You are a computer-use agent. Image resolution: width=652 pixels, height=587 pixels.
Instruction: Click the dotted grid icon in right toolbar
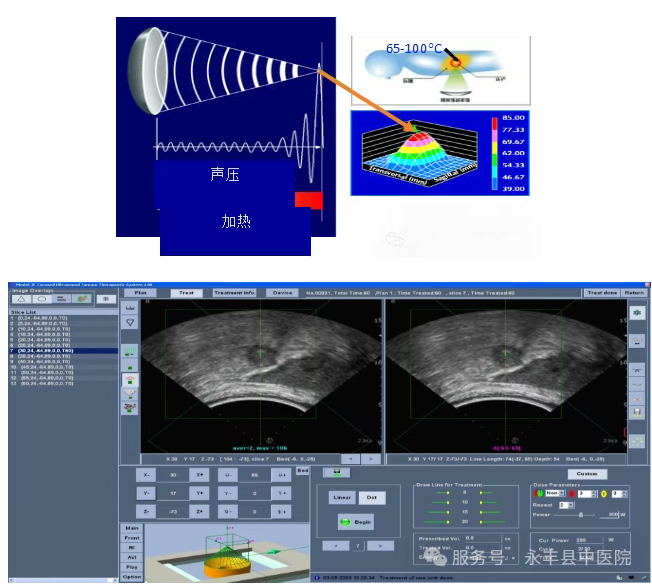(x=637, y=441)
